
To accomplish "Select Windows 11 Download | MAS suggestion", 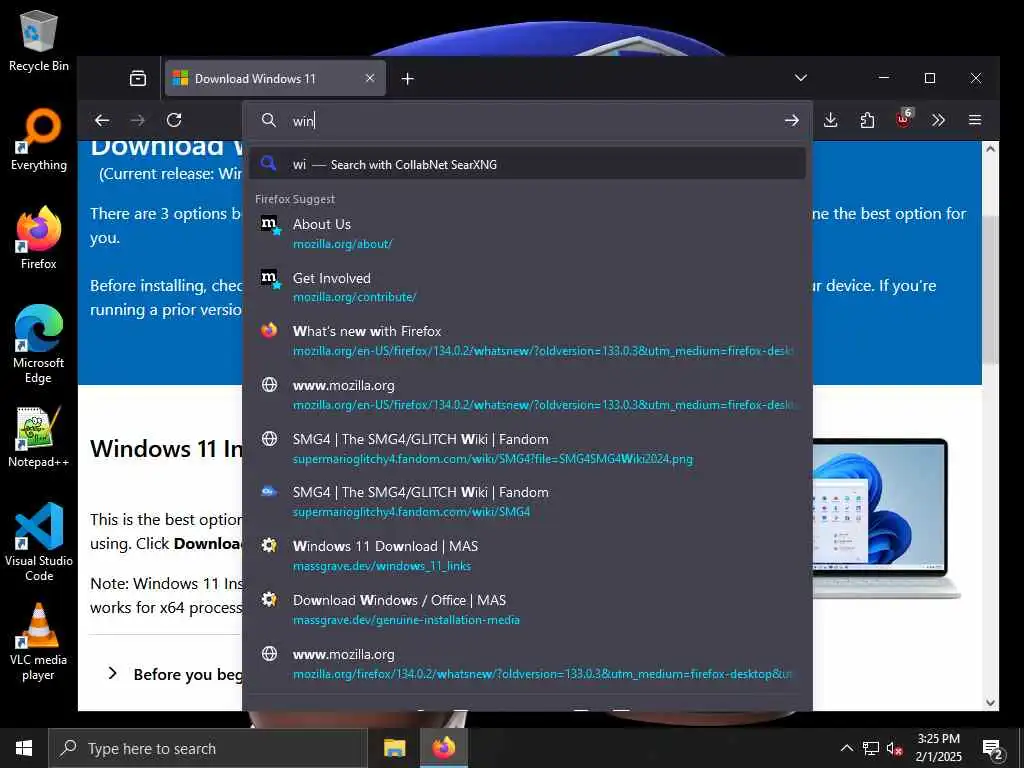I will tap(527, 556).
